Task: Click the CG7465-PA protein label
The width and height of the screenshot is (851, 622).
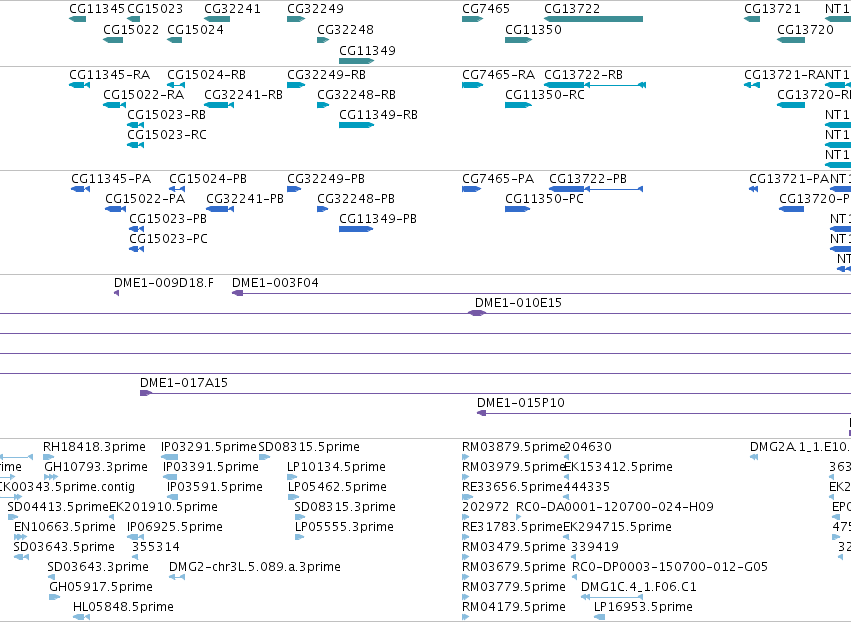Action: point(498,179)
